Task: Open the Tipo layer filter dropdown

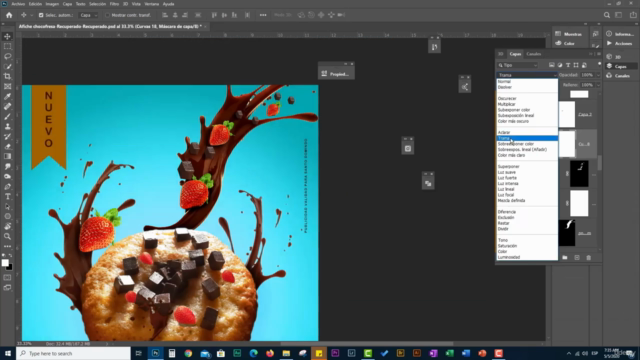Action: pos(518,65)
